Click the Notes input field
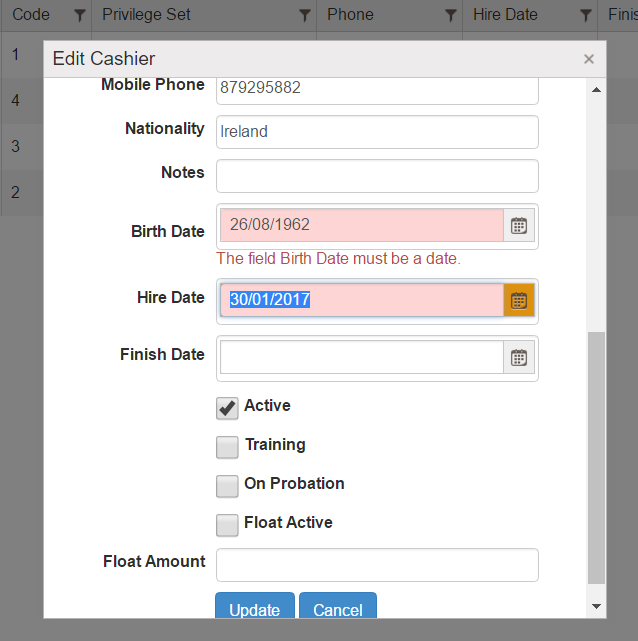 [x=377, y=176]
